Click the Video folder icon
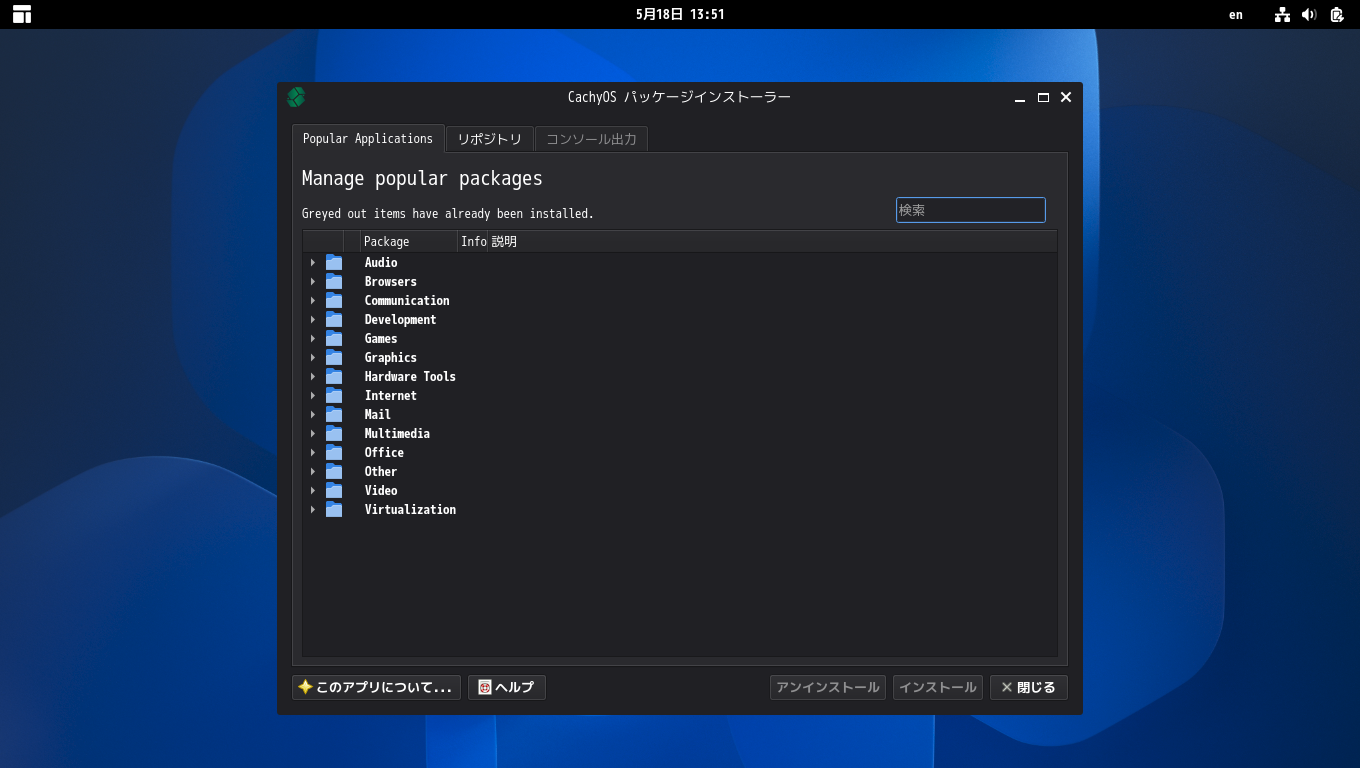 click(334, 490)
